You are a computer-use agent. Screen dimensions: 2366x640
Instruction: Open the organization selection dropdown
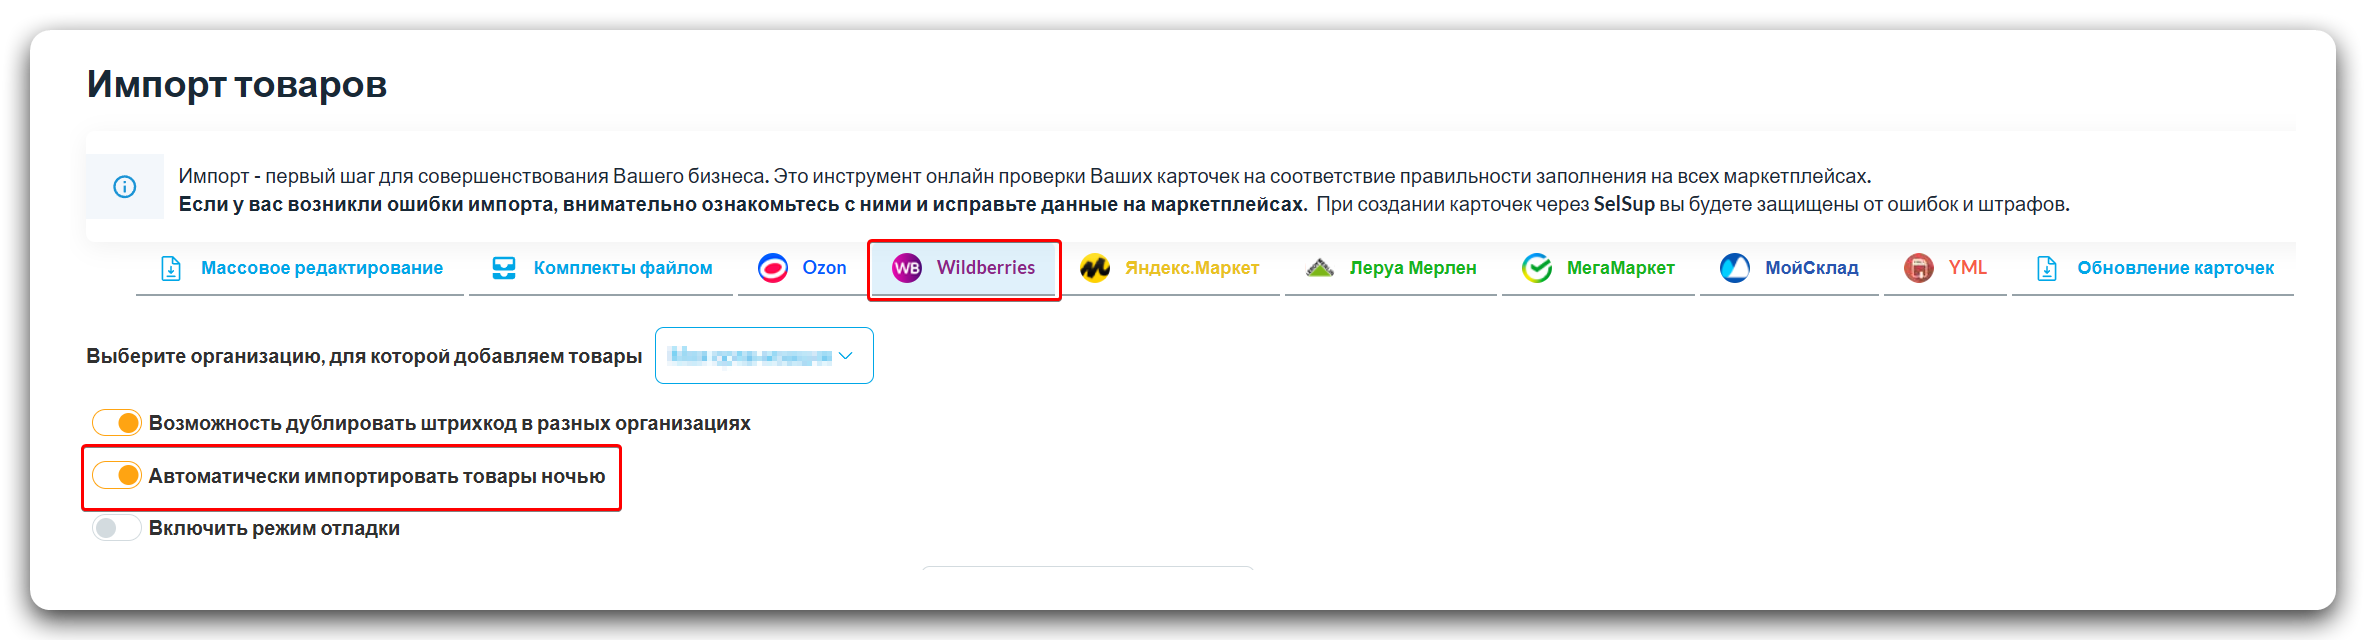(x=750, y=356)
